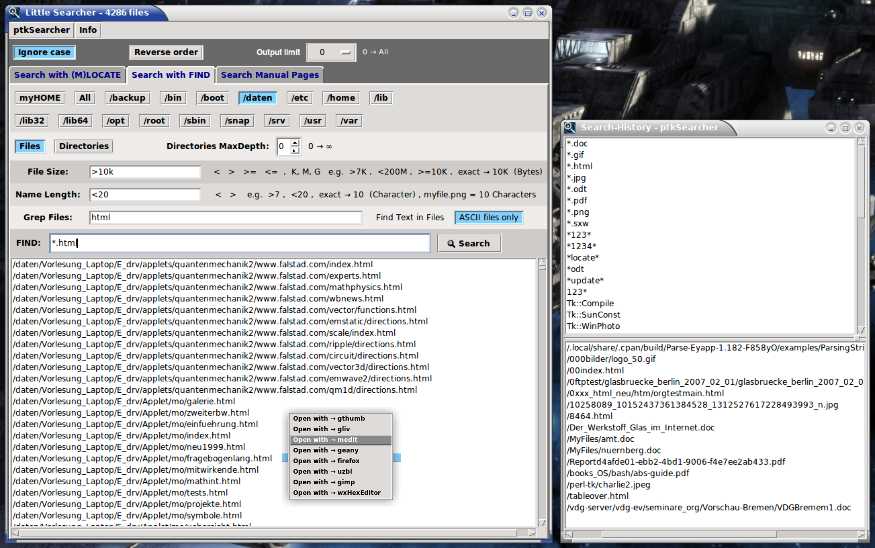Open the Search Manual Pages tab

tap(270, 75)
